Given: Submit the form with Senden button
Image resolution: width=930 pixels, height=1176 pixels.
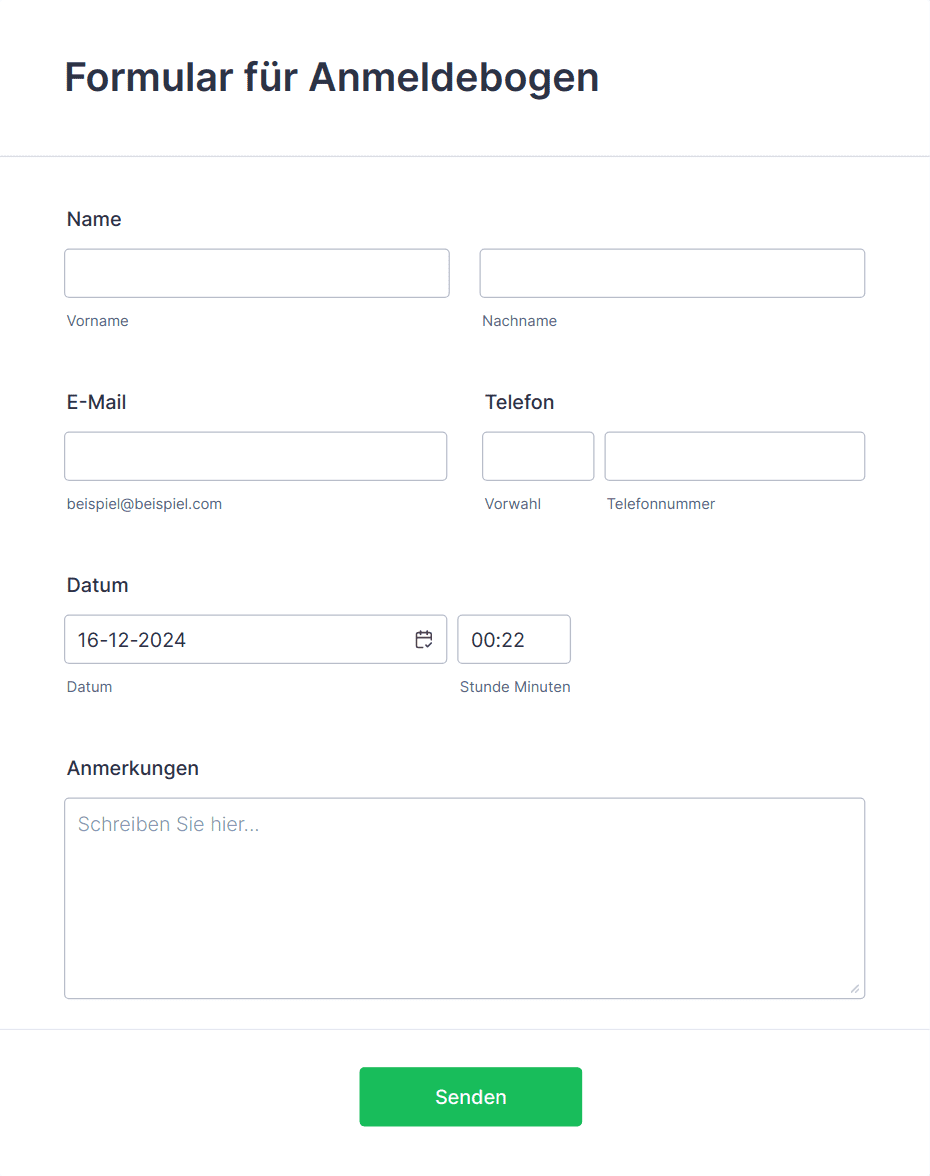Looking at the screenshot, I should tap(470, 1096).
